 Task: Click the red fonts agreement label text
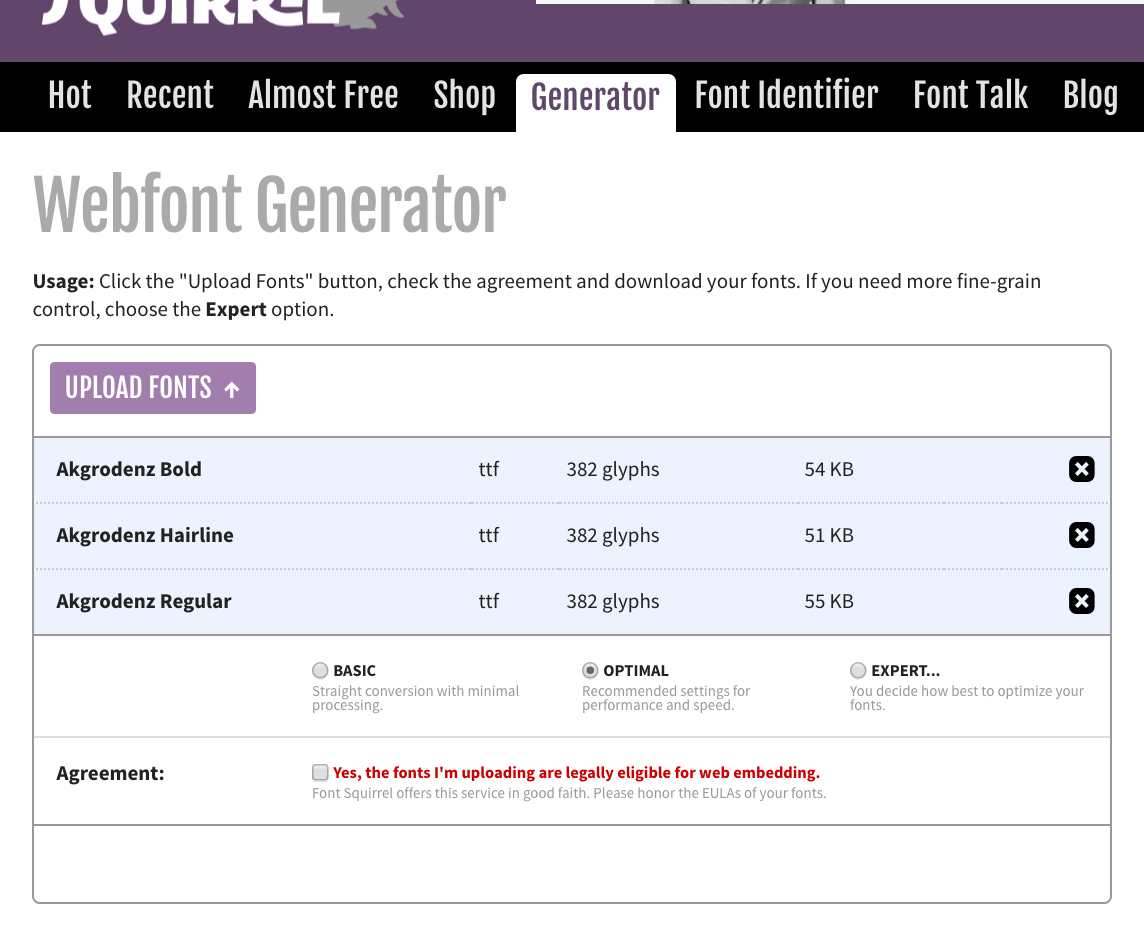[x=576, y=772]
